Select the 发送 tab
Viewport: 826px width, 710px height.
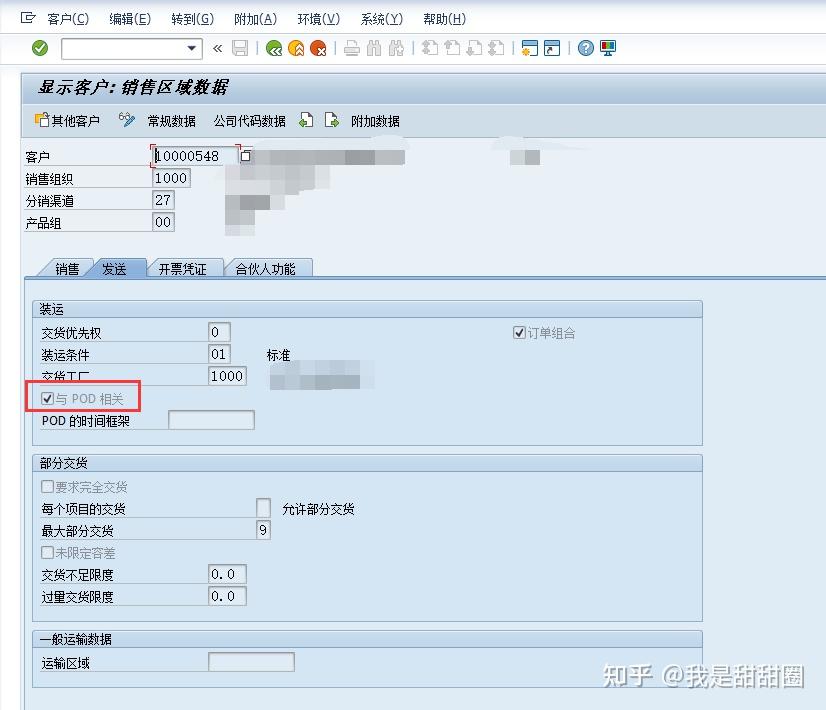(117, 268)
